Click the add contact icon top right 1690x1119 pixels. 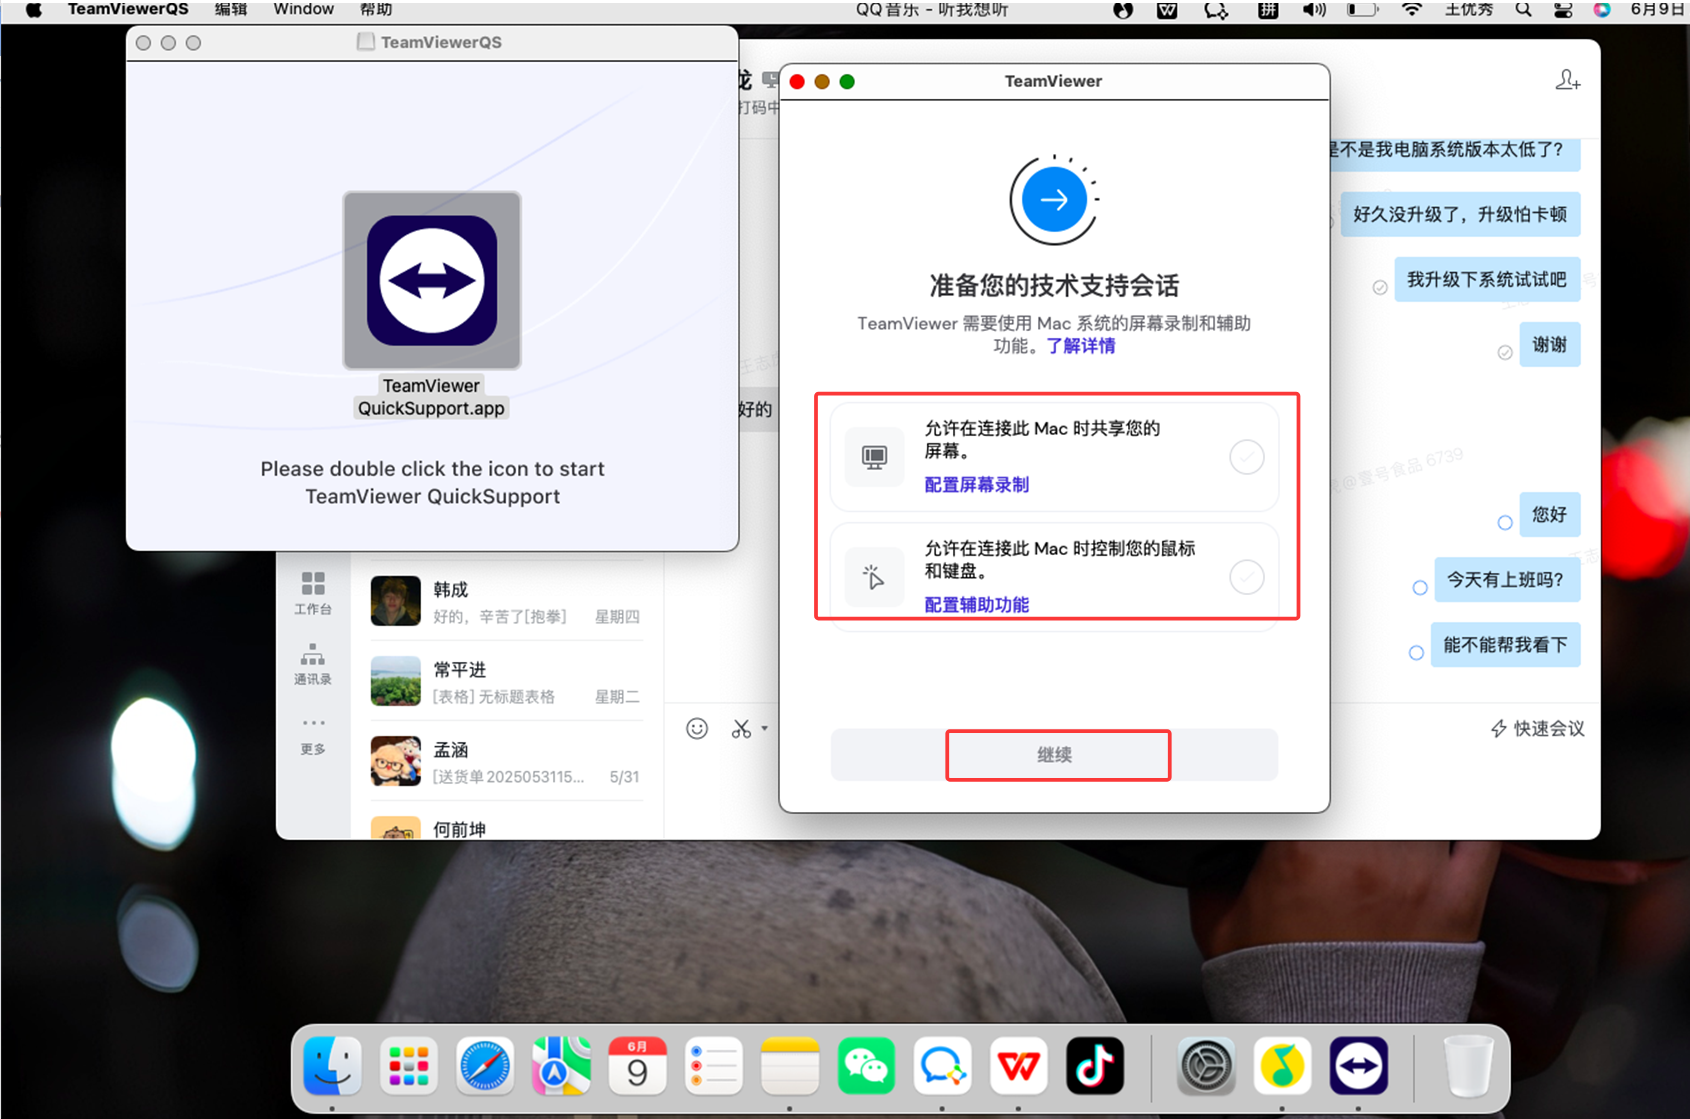click(1567, 80)
